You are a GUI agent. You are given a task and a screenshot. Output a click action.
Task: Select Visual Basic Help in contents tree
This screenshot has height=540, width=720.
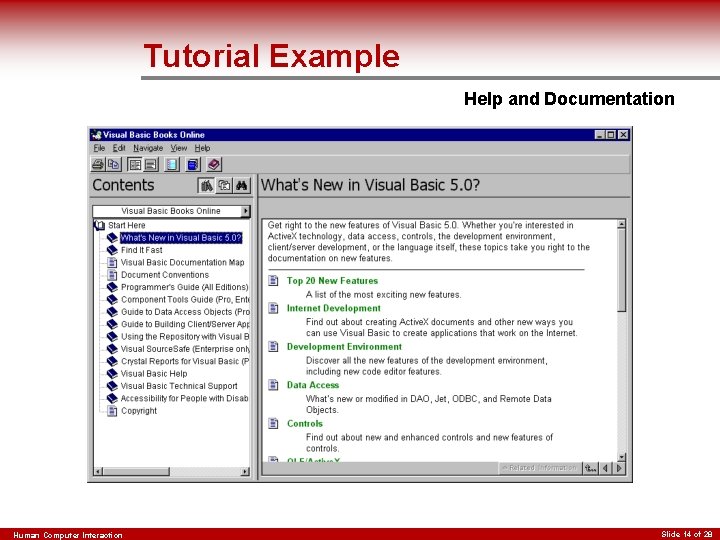point(154,374)
